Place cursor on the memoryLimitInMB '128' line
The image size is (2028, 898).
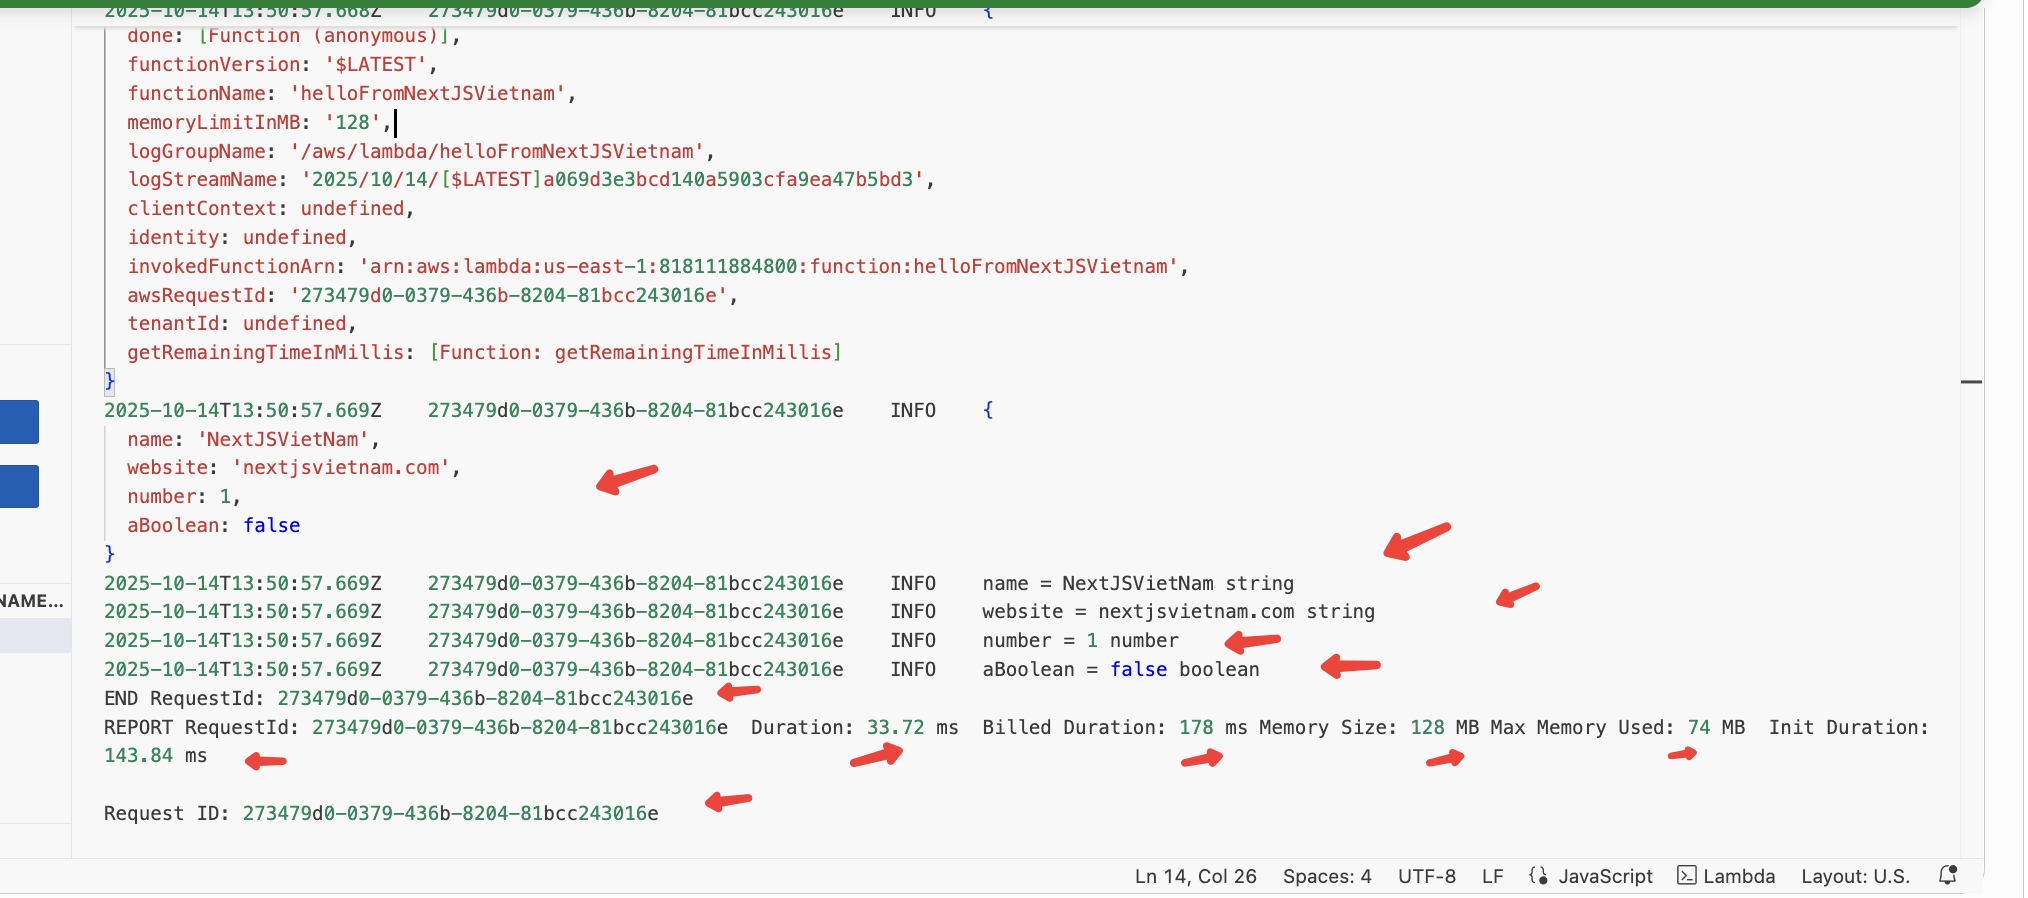pos(258,122)
